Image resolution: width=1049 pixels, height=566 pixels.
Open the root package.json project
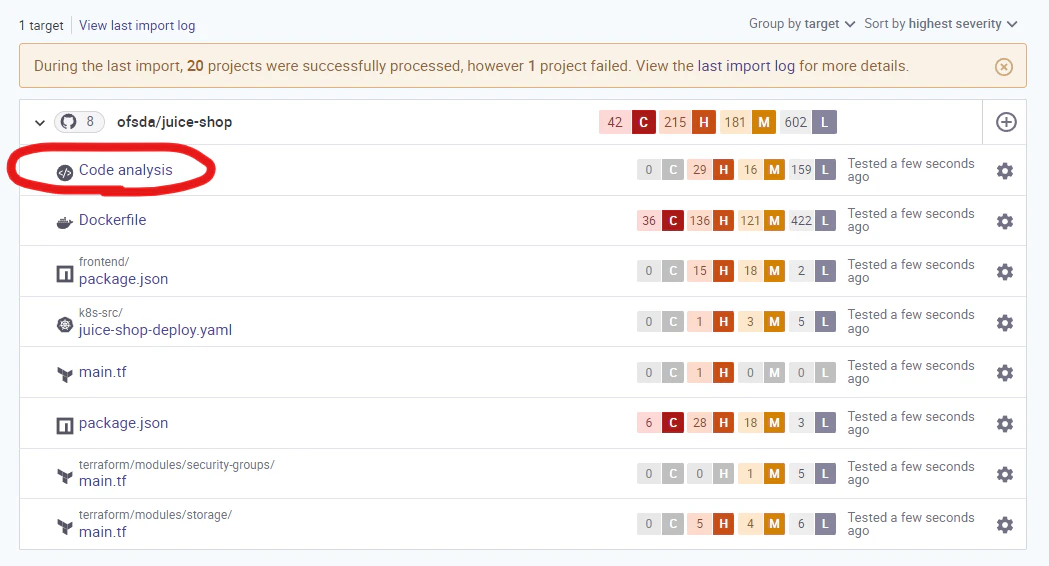123,423
